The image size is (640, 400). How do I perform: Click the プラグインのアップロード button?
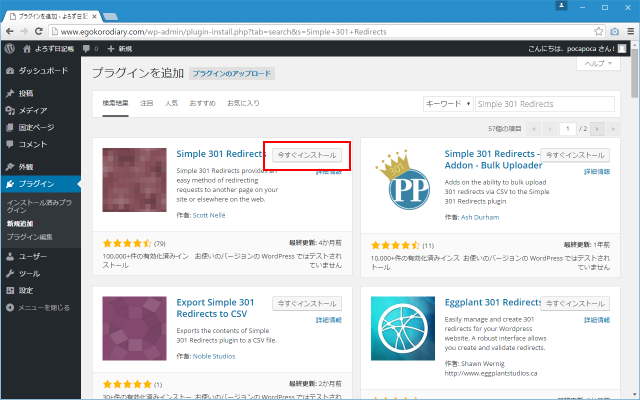232,74
